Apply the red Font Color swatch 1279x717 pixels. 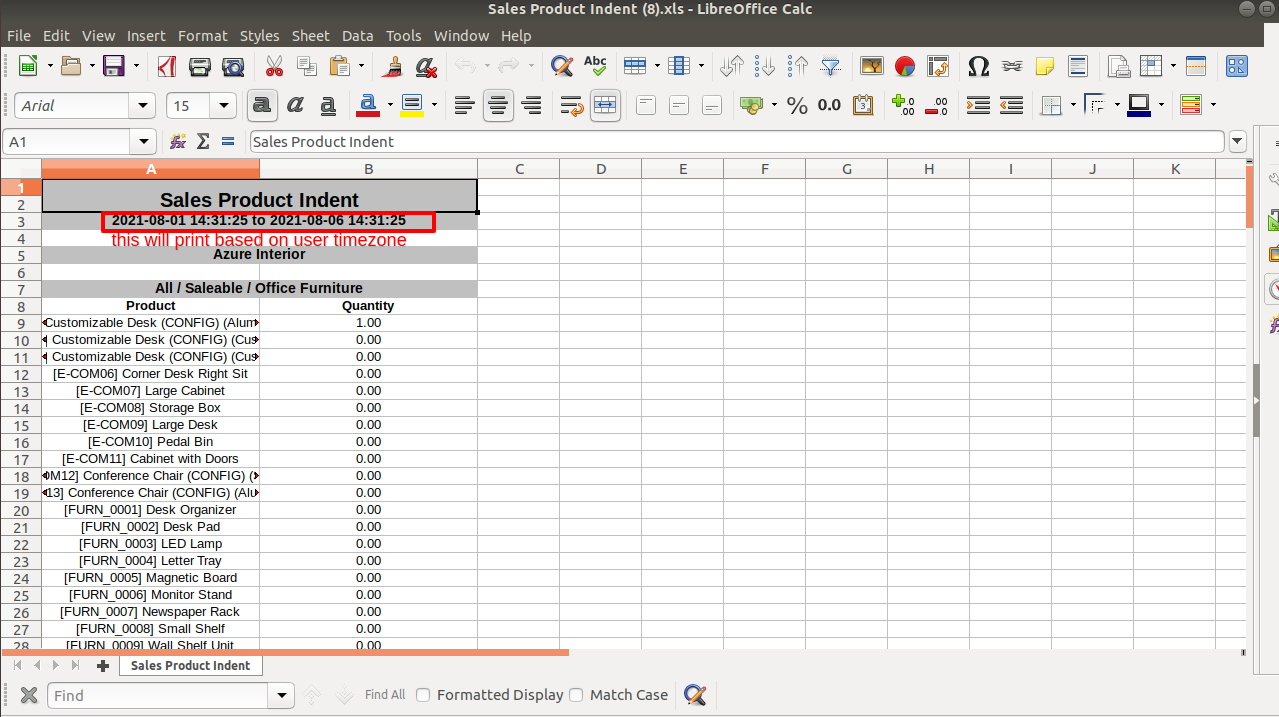368,105
